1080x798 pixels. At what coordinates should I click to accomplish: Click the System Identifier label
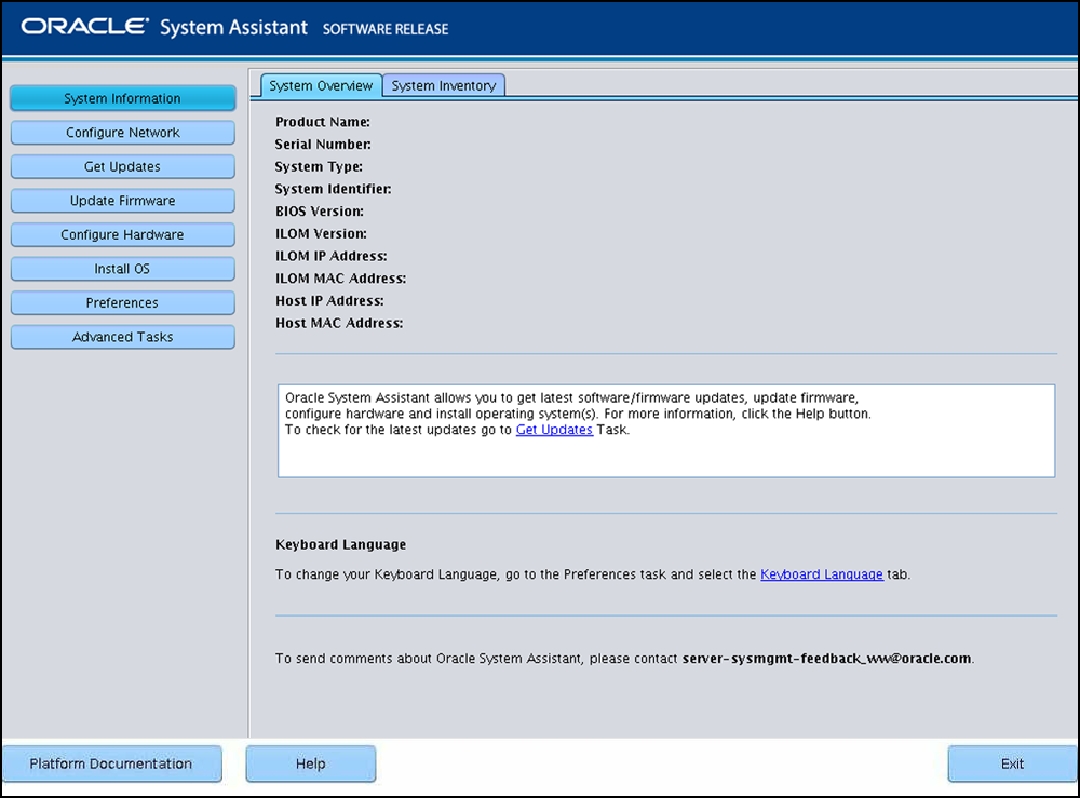point(333,189)
